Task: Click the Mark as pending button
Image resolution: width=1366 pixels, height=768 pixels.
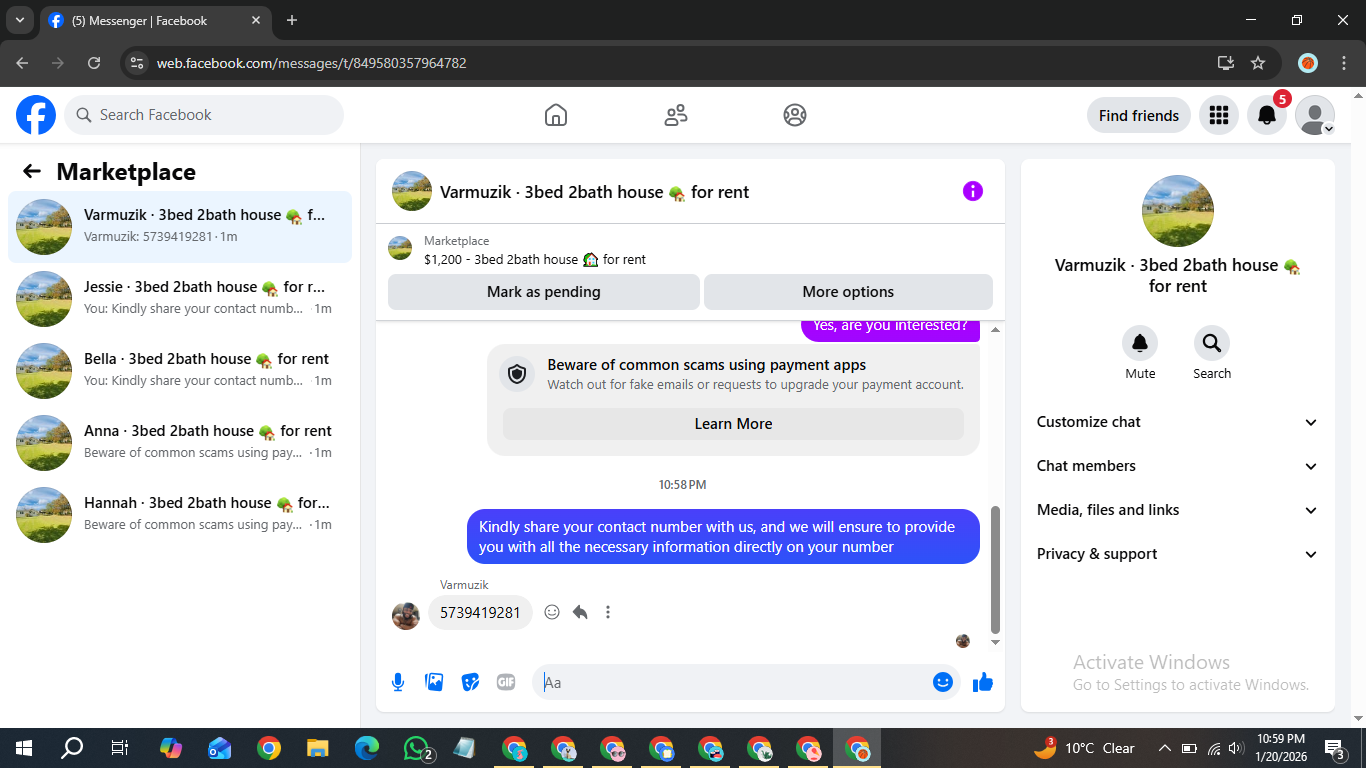Action: click(544, 292)
